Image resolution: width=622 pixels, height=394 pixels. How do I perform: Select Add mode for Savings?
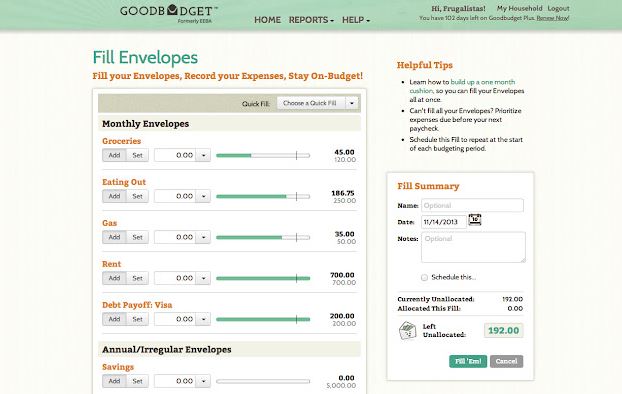point(114,381)
